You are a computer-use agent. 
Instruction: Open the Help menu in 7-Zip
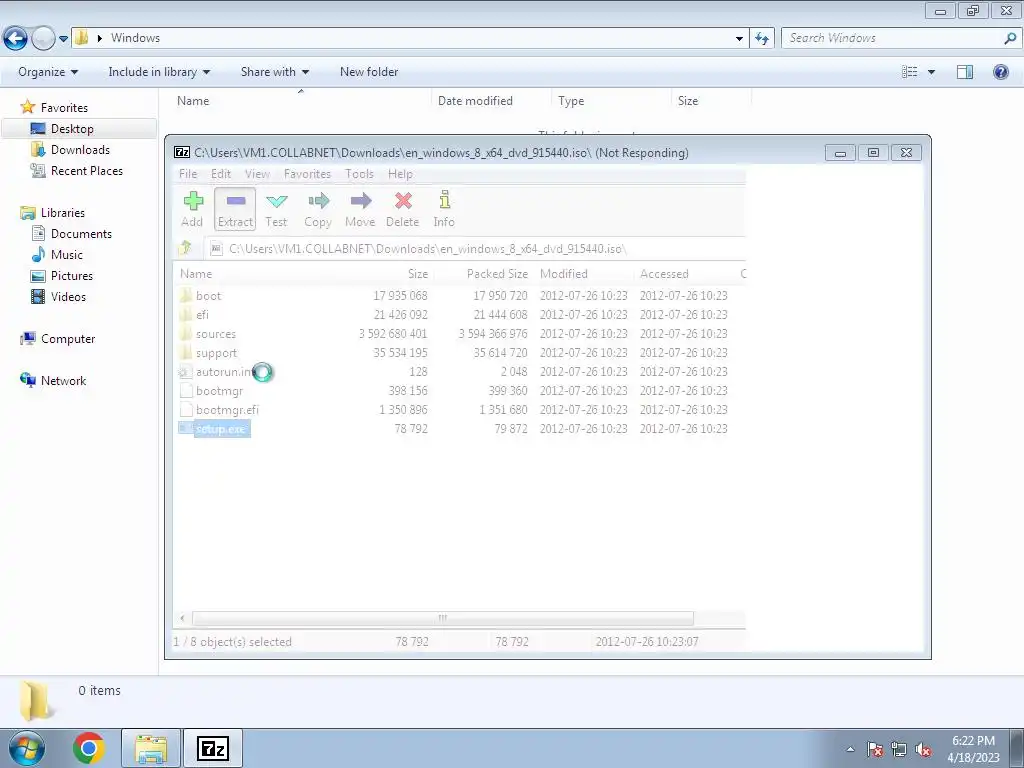(400, 174)
